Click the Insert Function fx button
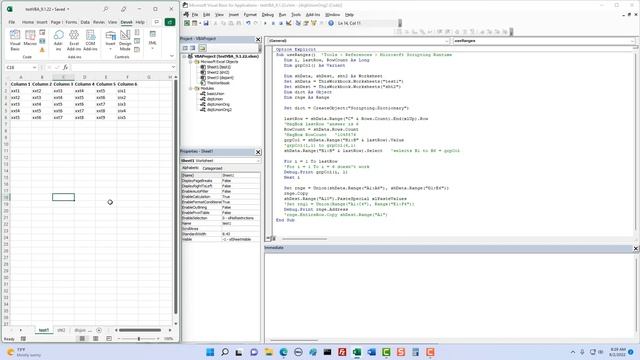 [x=65, y=67]
